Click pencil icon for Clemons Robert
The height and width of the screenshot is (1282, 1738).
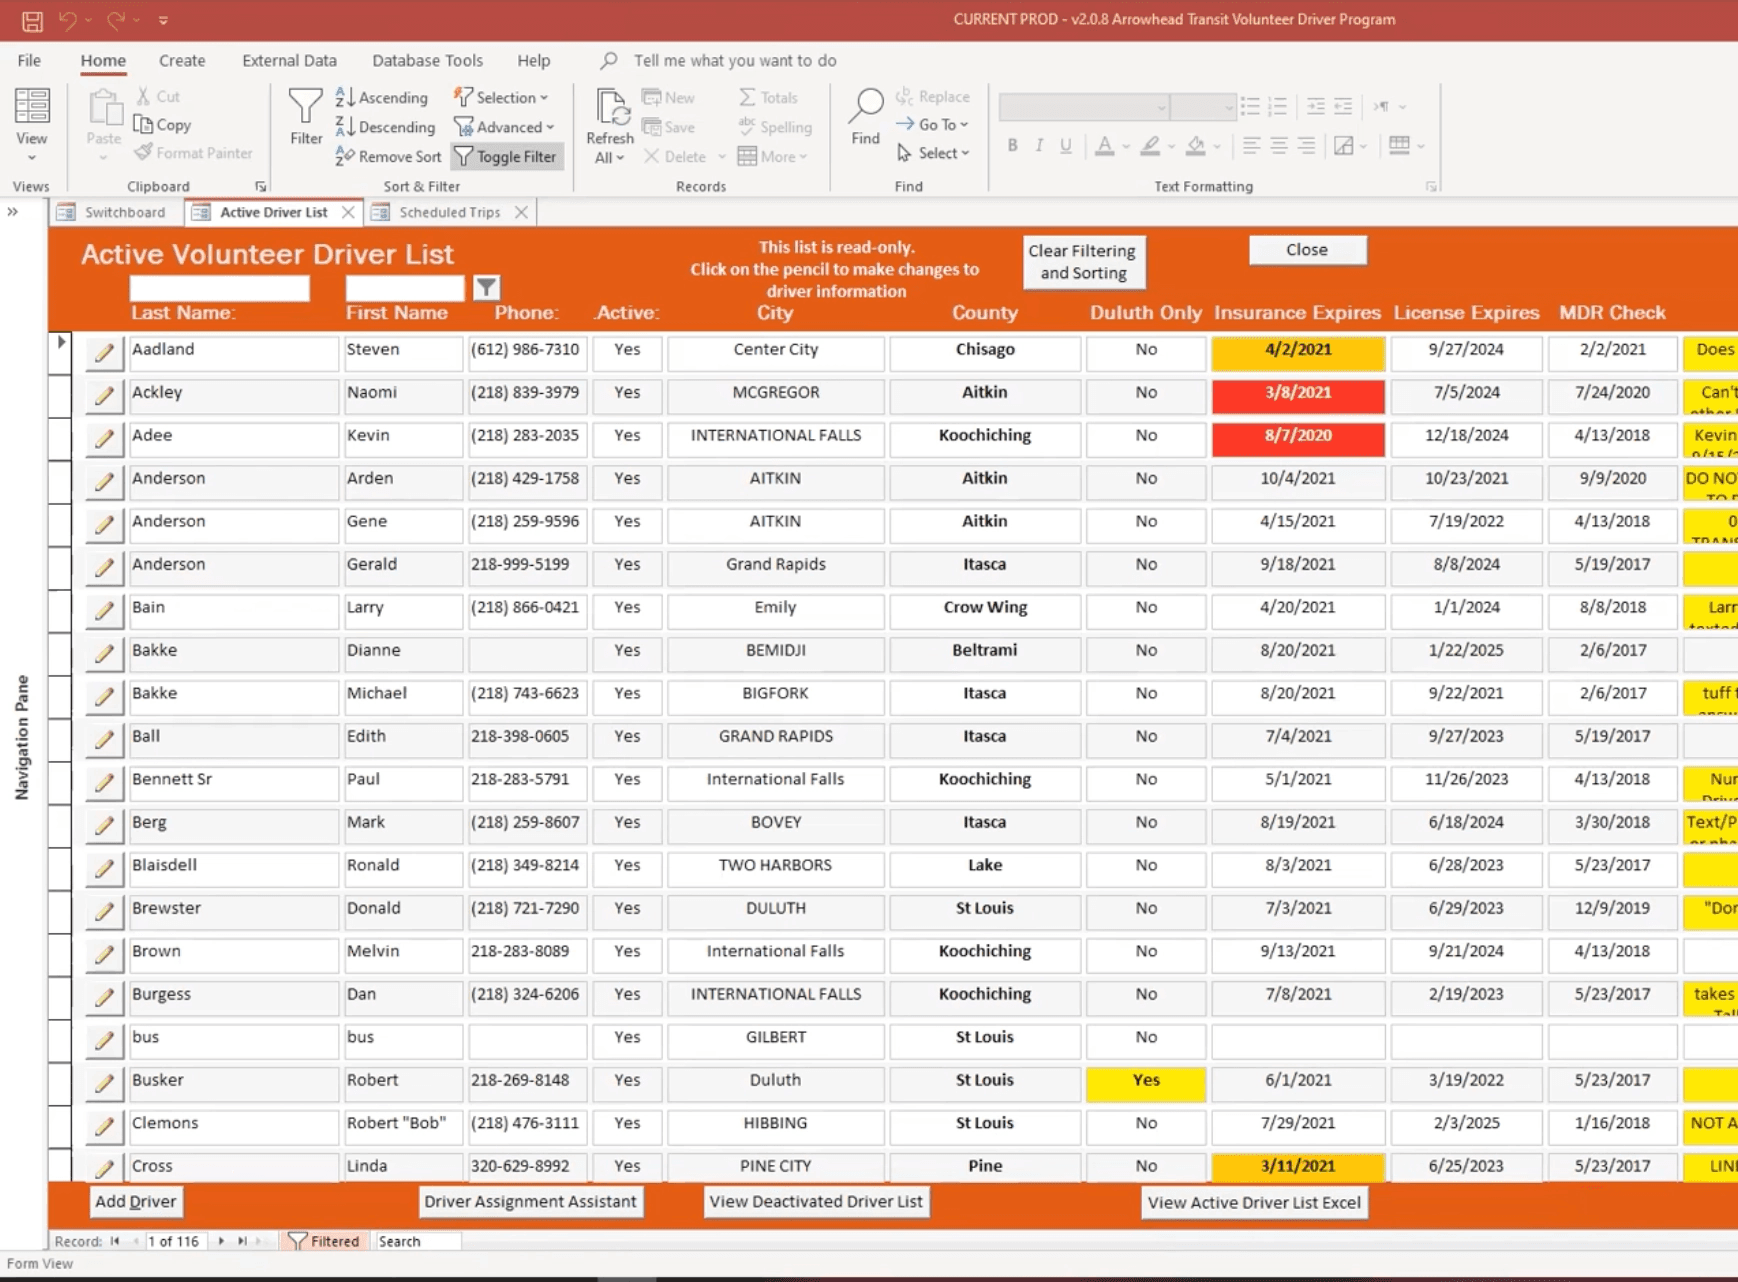(104, 1127)
